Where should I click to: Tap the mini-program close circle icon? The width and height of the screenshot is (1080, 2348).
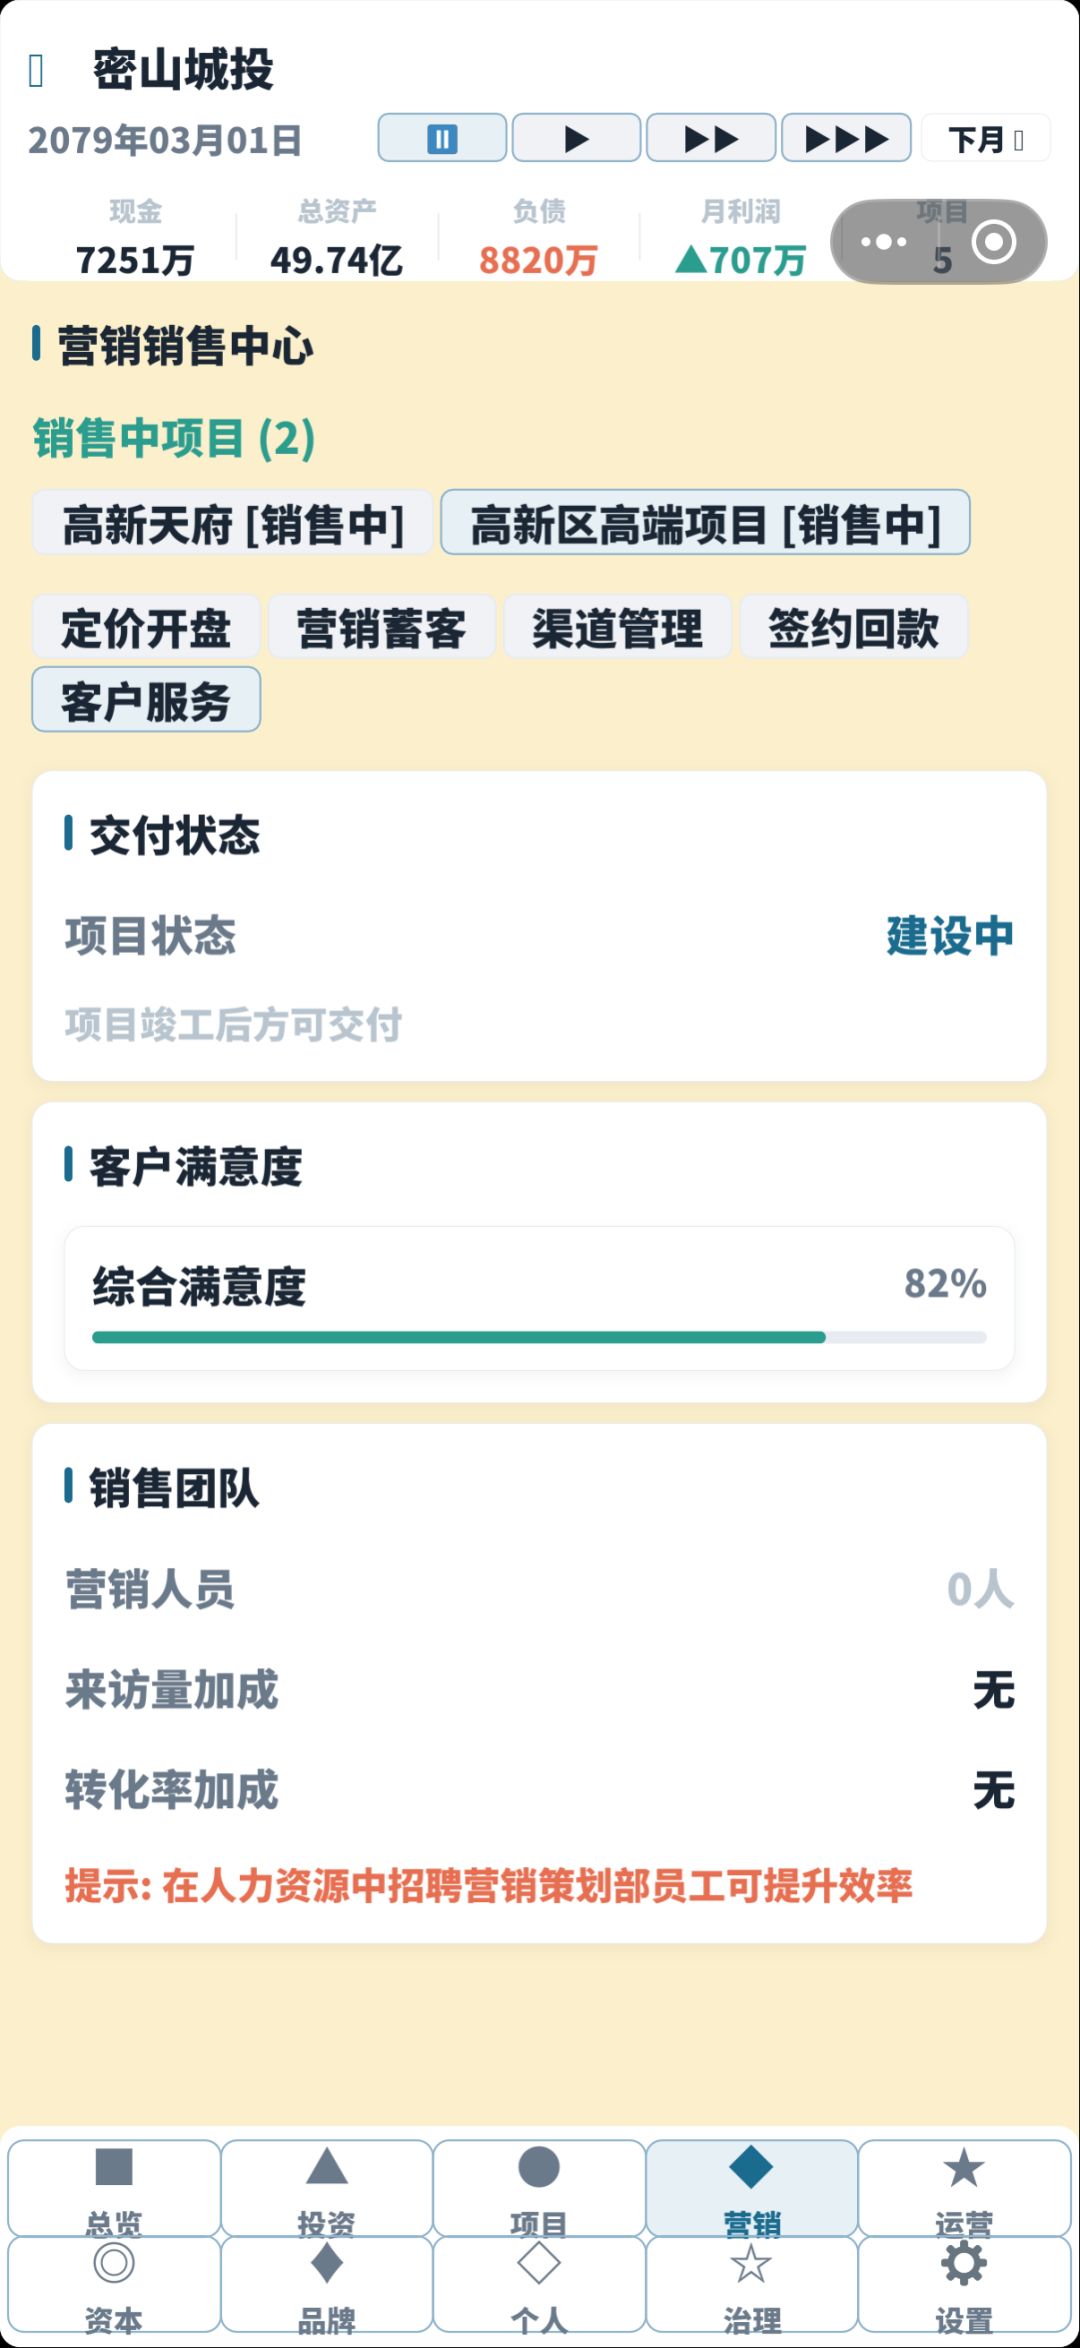[994, 241]
